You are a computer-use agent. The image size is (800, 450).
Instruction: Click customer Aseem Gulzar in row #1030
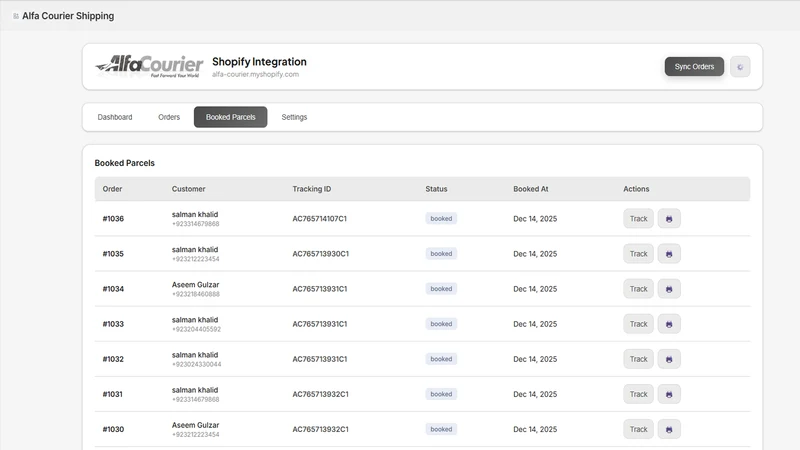pyautogui.click(x=195, y=425)
